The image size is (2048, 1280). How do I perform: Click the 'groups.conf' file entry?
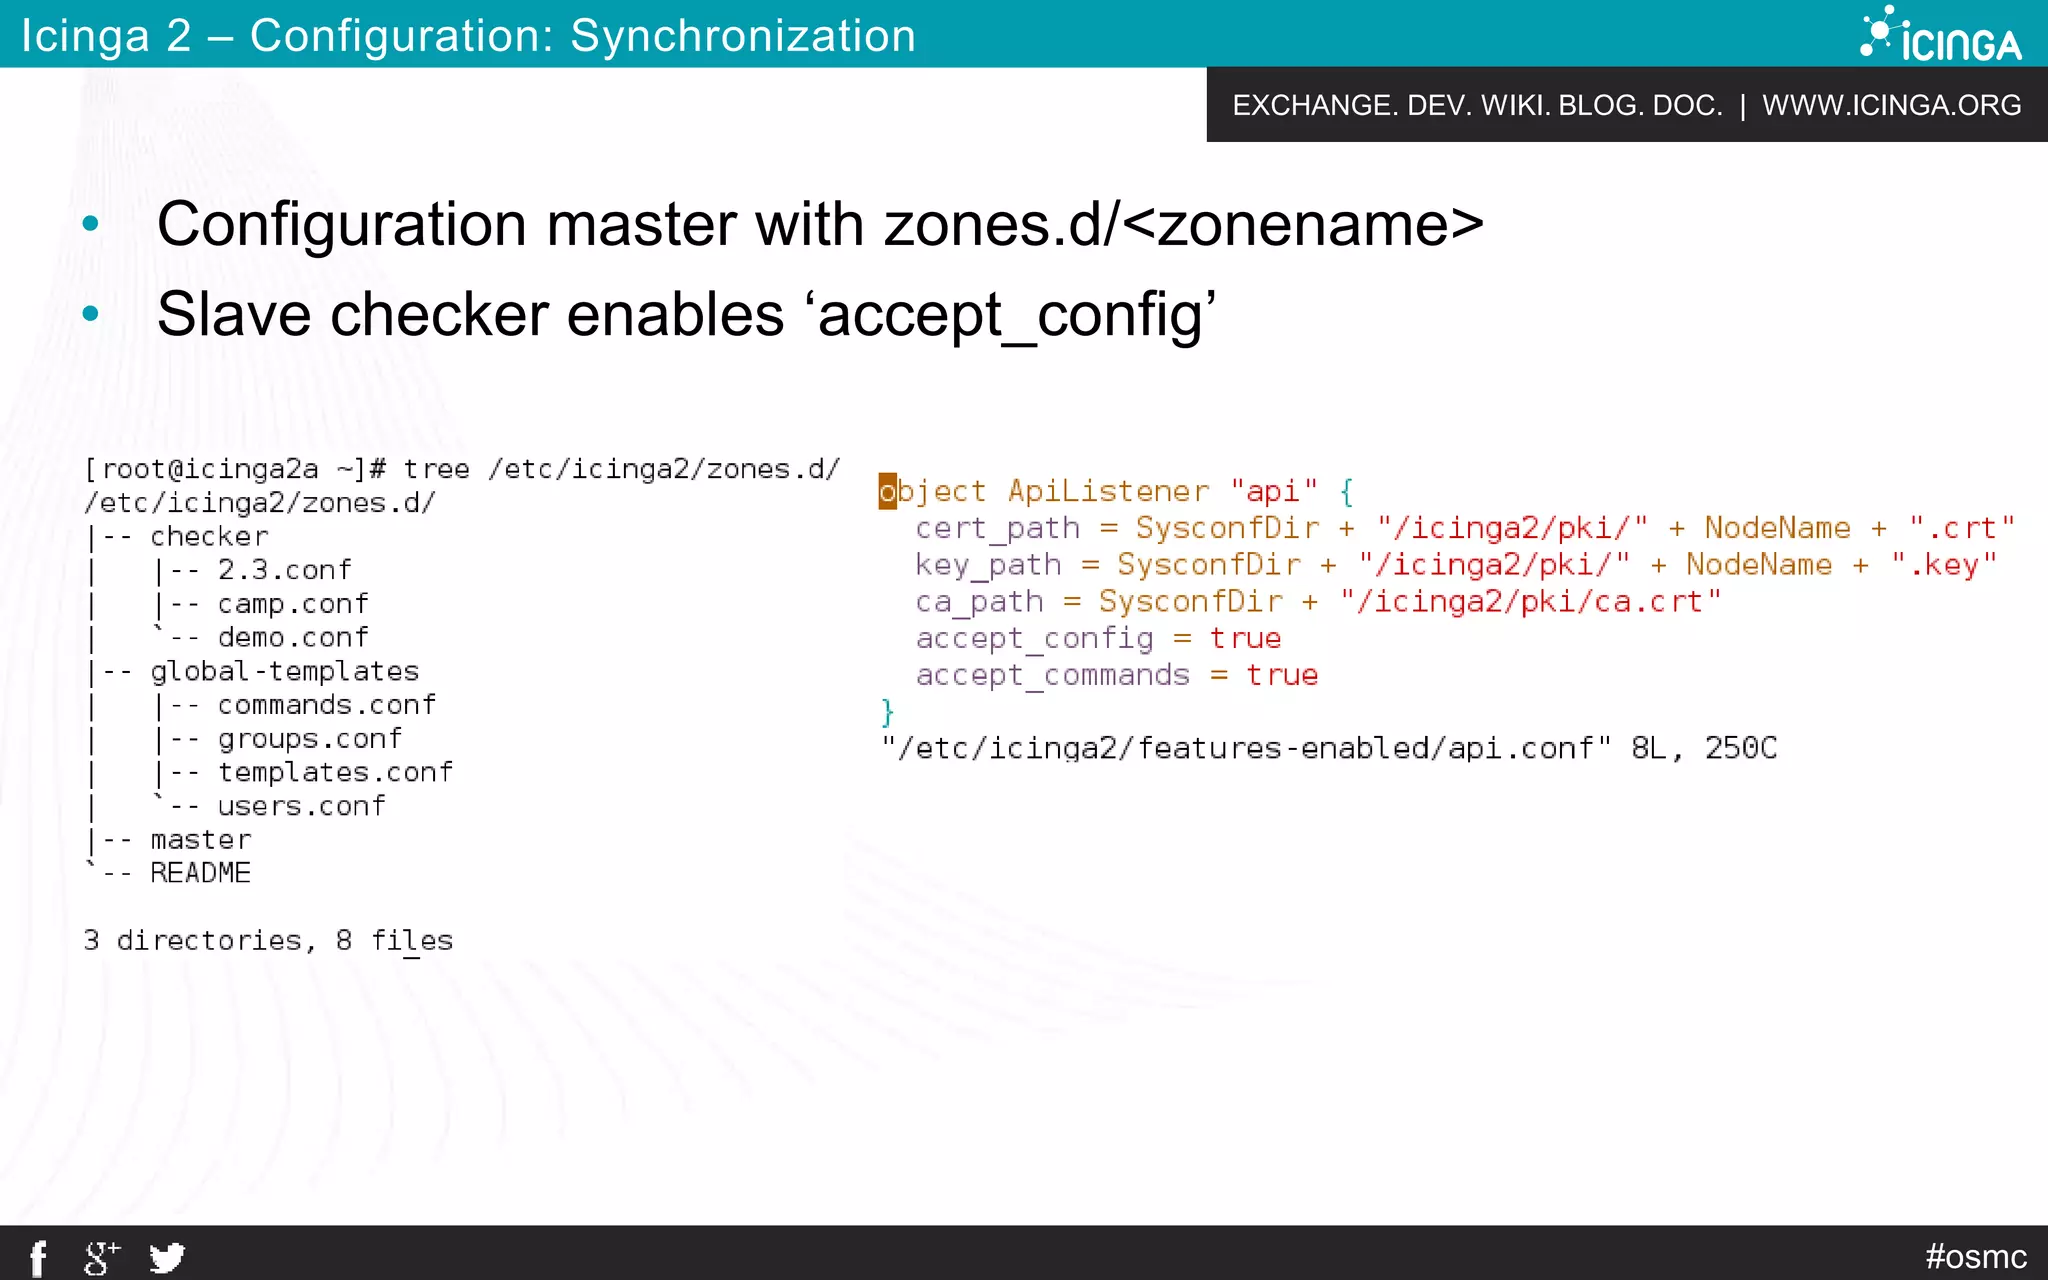click(x=310, y=739)
